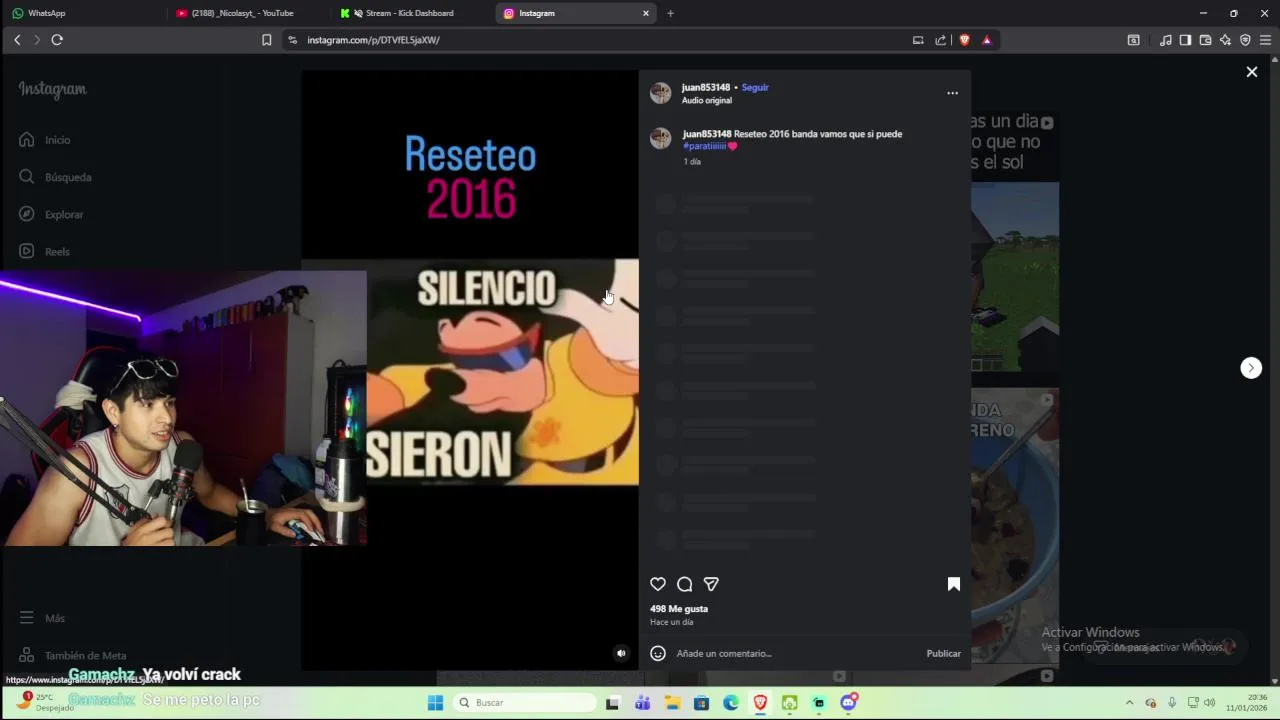Open Microsoft Edge from the taskbar
This screenshot has height=720, width=1280.
point(731,703)
